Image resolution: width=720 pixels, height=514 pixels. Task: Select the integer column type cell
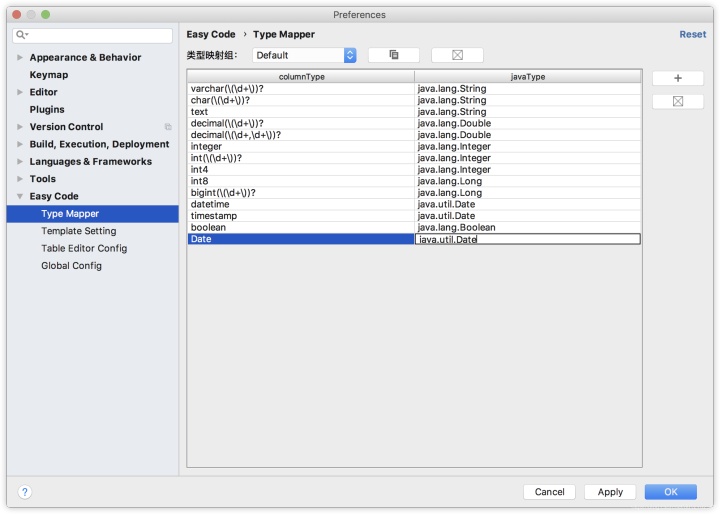point(301,147)
